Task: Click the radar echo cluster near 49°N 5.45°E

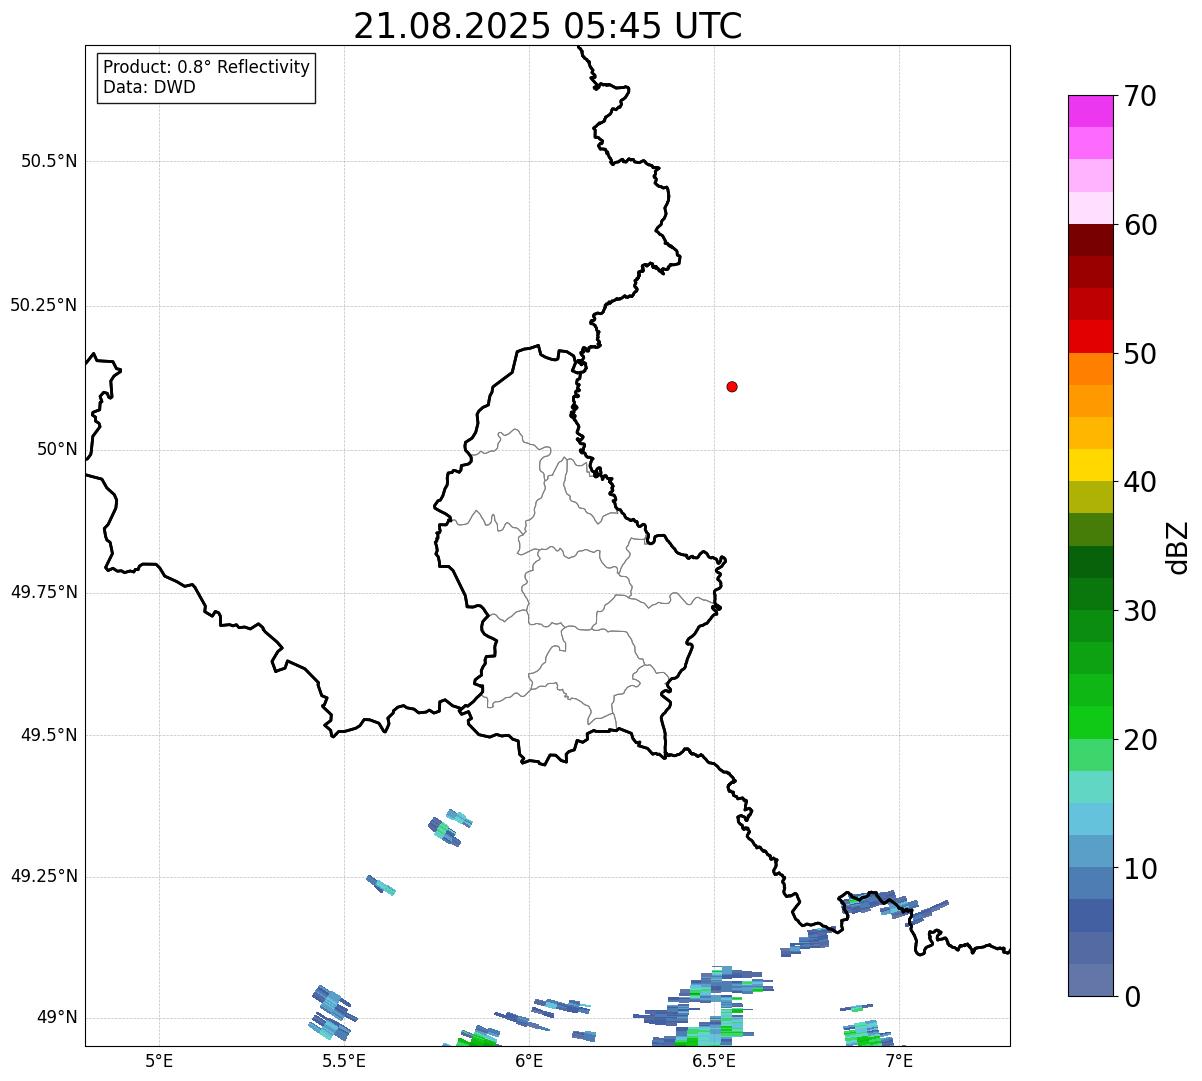Action: point(331,1012)
